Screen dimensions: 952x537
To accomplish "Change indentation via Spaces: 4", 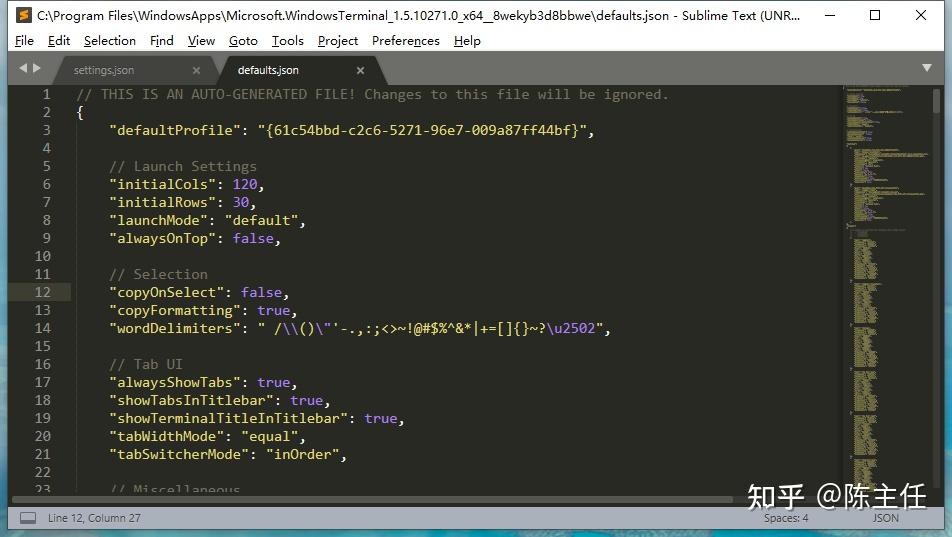I will (786, 518).
